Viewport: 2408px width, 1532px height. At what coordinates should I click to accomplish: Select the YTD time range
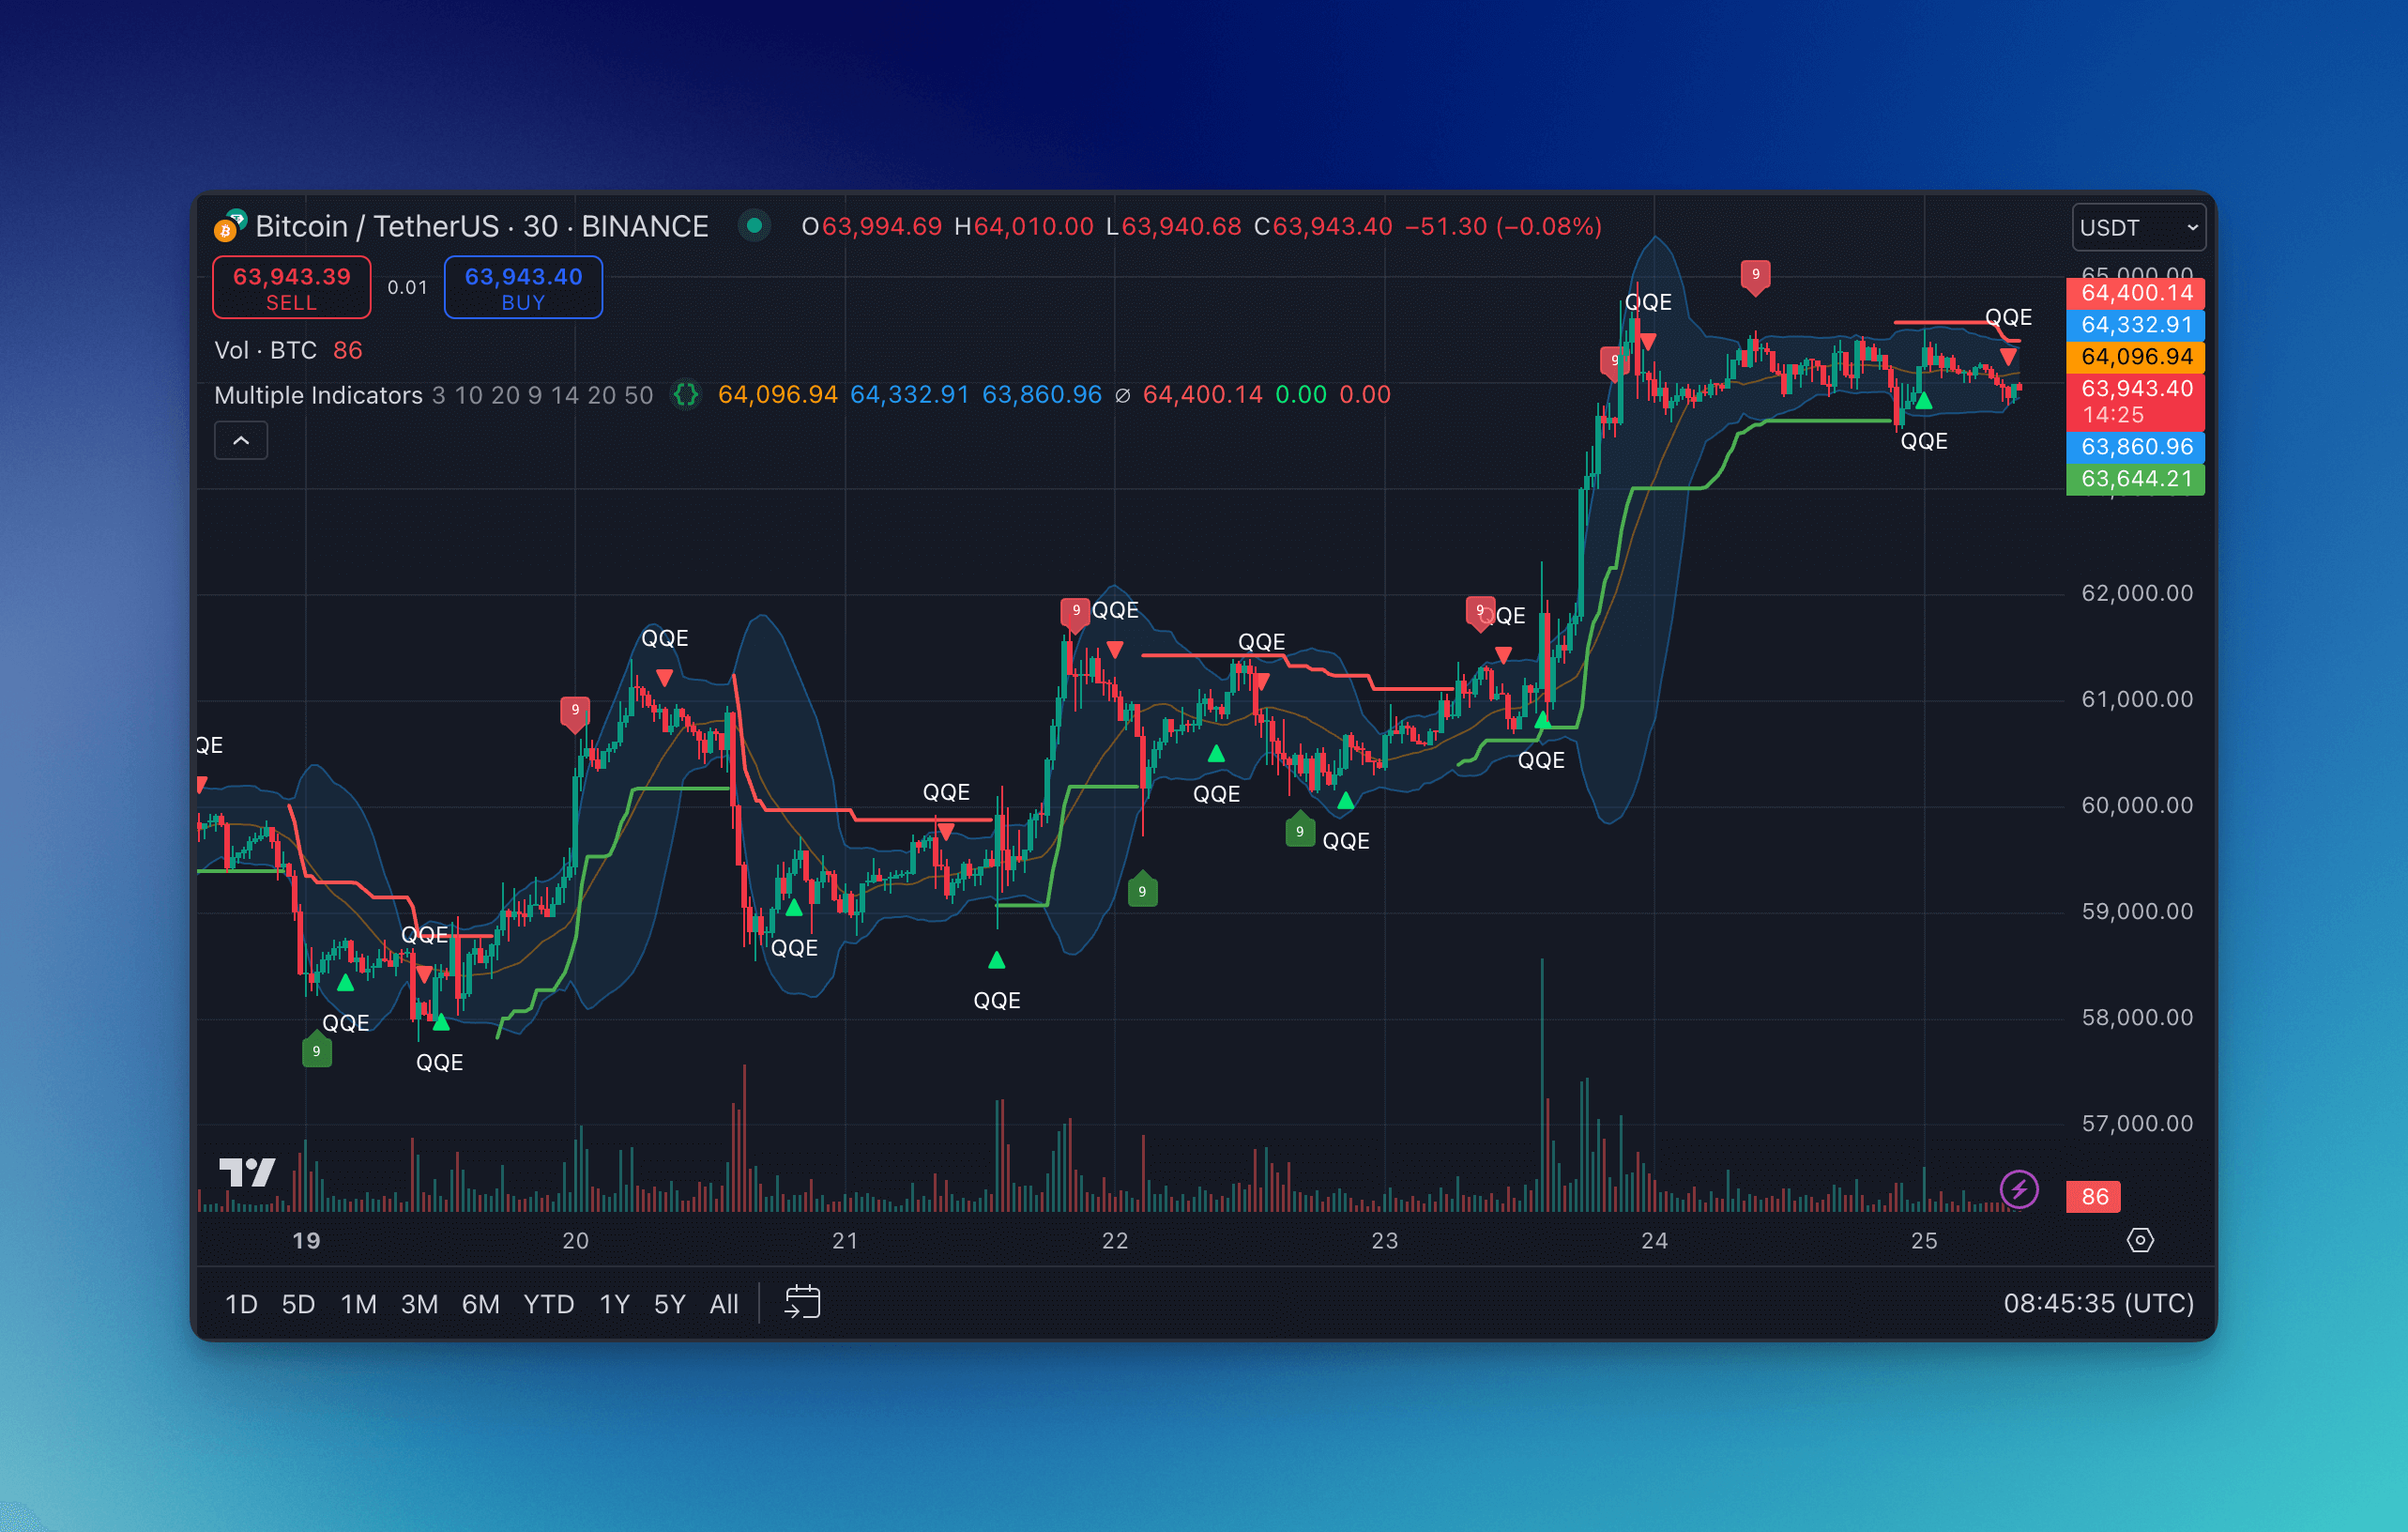click(549, 1304)
